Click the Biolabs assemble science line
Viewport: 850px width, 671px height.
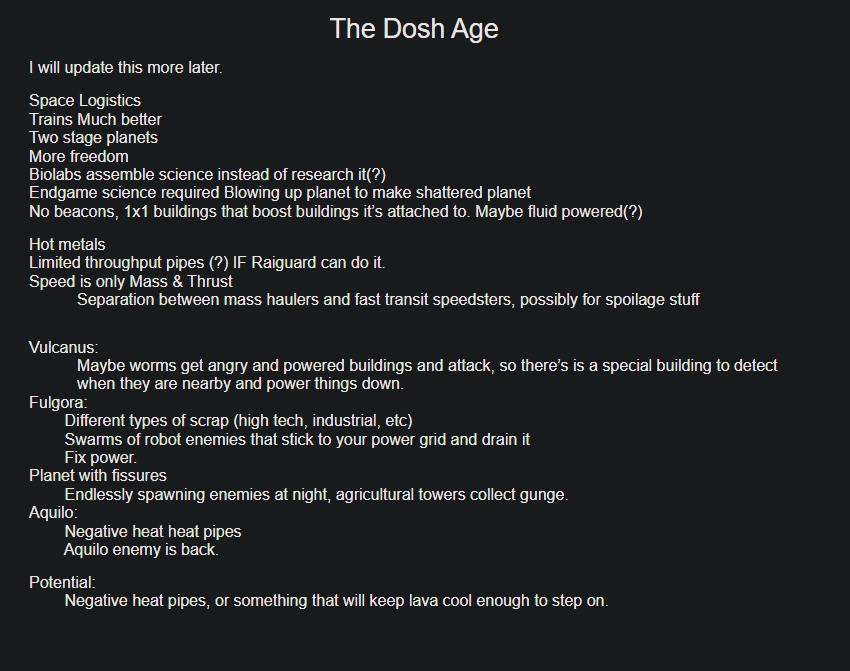click(208, 175)
